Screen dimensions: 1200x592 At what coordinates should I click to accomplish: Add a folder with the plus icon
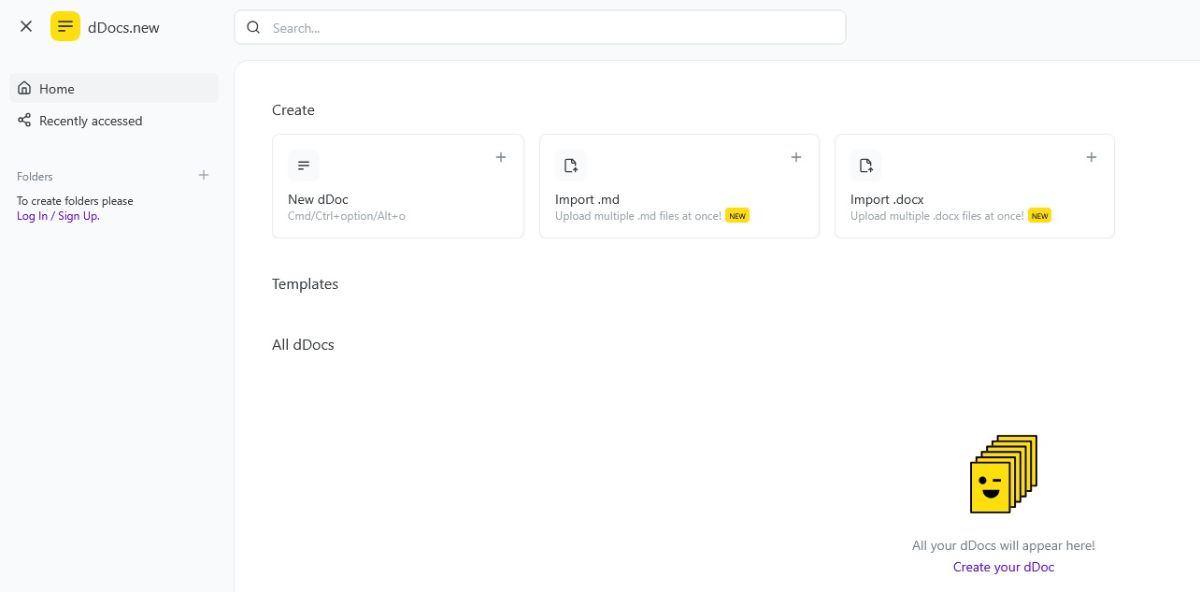point(204,175)
